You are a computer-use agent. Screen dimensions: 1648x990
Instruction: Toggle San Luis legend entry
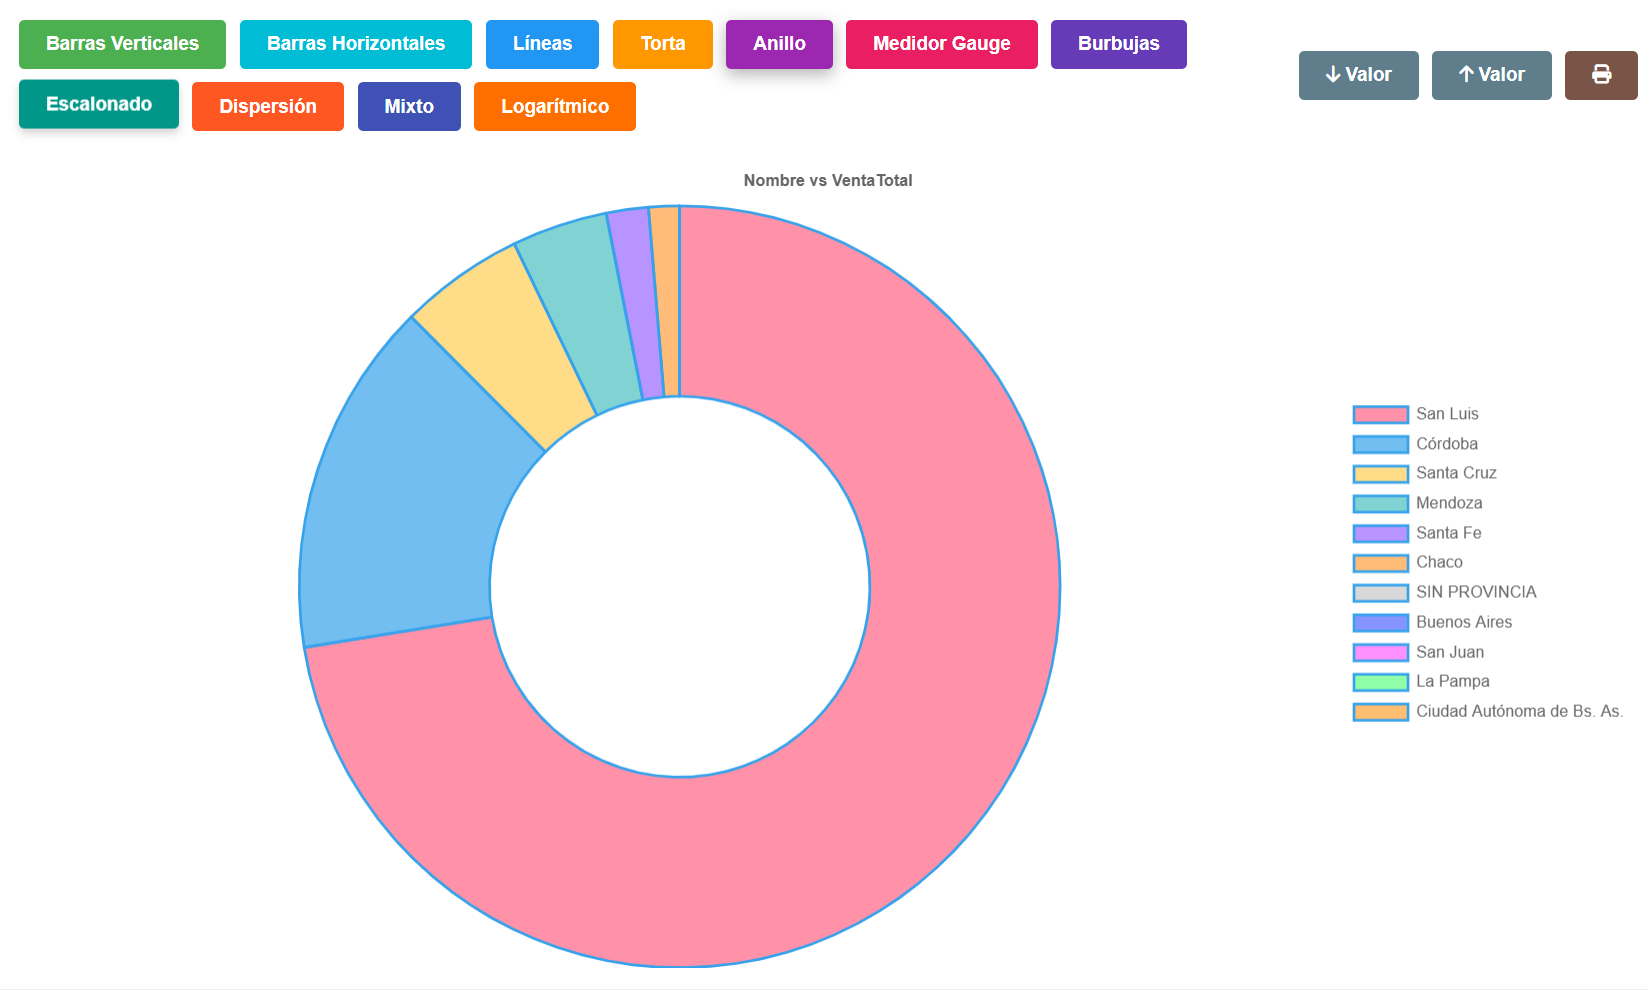pyautogui.click(x=1446, y=414)
